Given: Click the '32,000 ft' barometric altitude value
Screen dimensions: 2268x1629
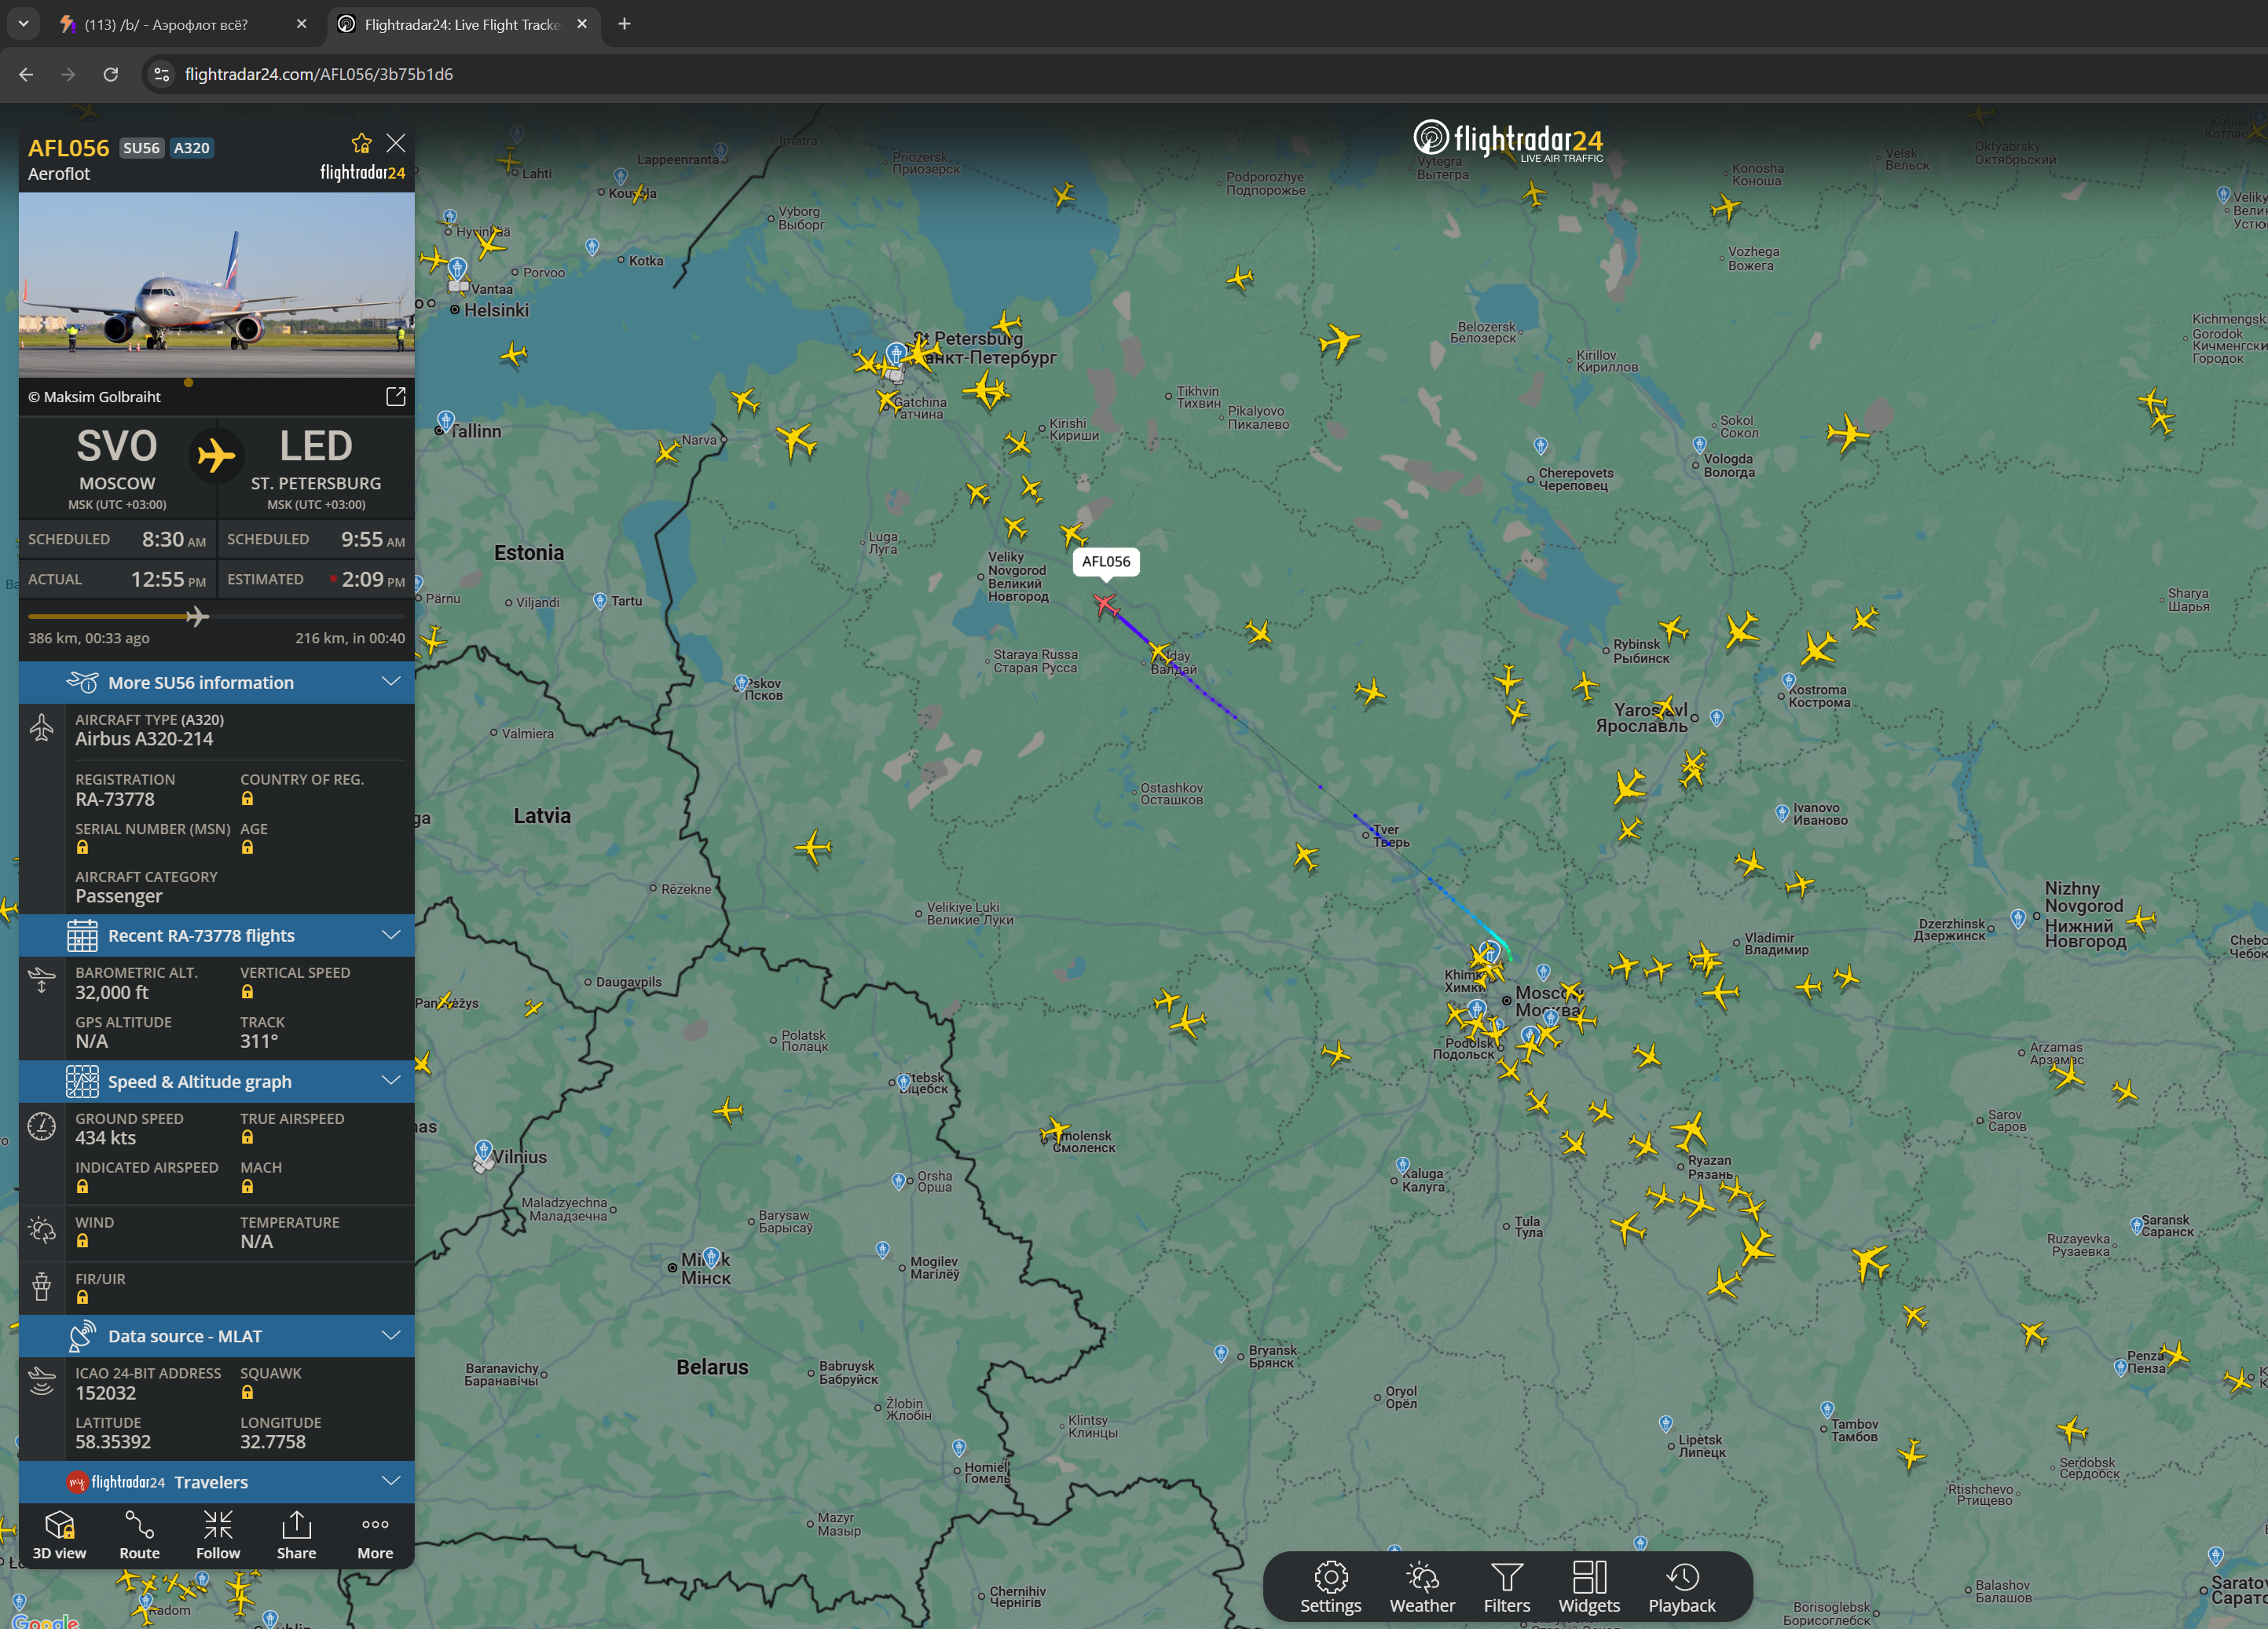Looking at the screenshot, I should coord(112,992).
